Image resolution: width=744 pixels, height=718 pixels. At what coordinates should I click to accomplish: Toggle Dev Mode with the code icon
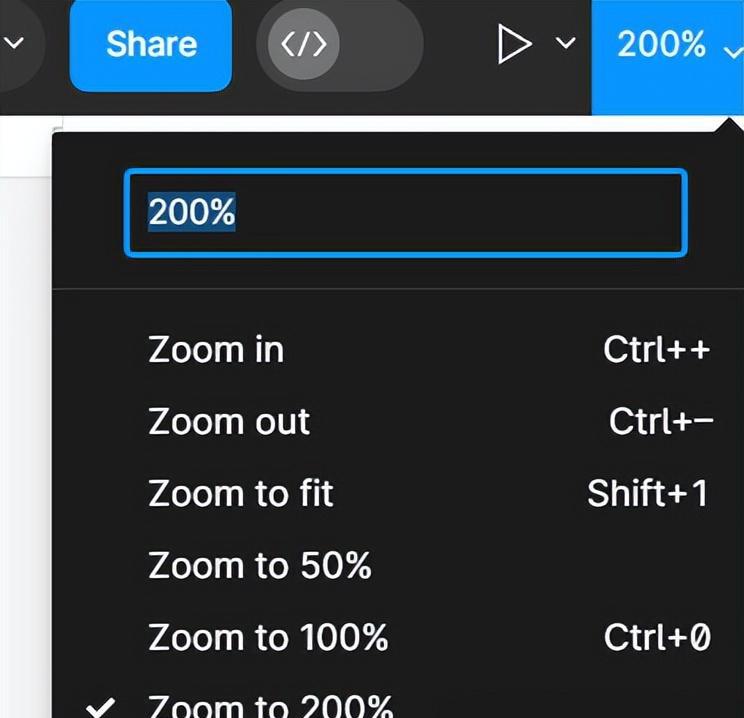pyautogui.click(x=304, y=44)
